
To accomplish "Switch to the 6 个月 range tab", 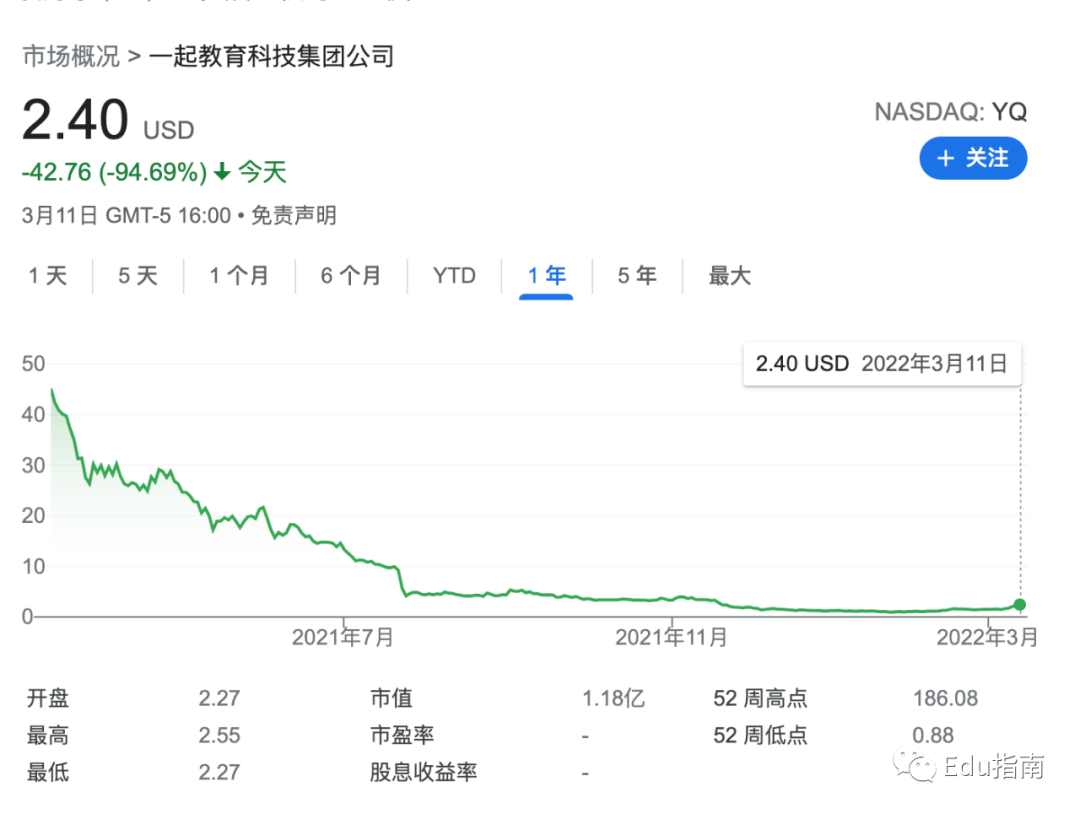I will click(x=351, y=276).
